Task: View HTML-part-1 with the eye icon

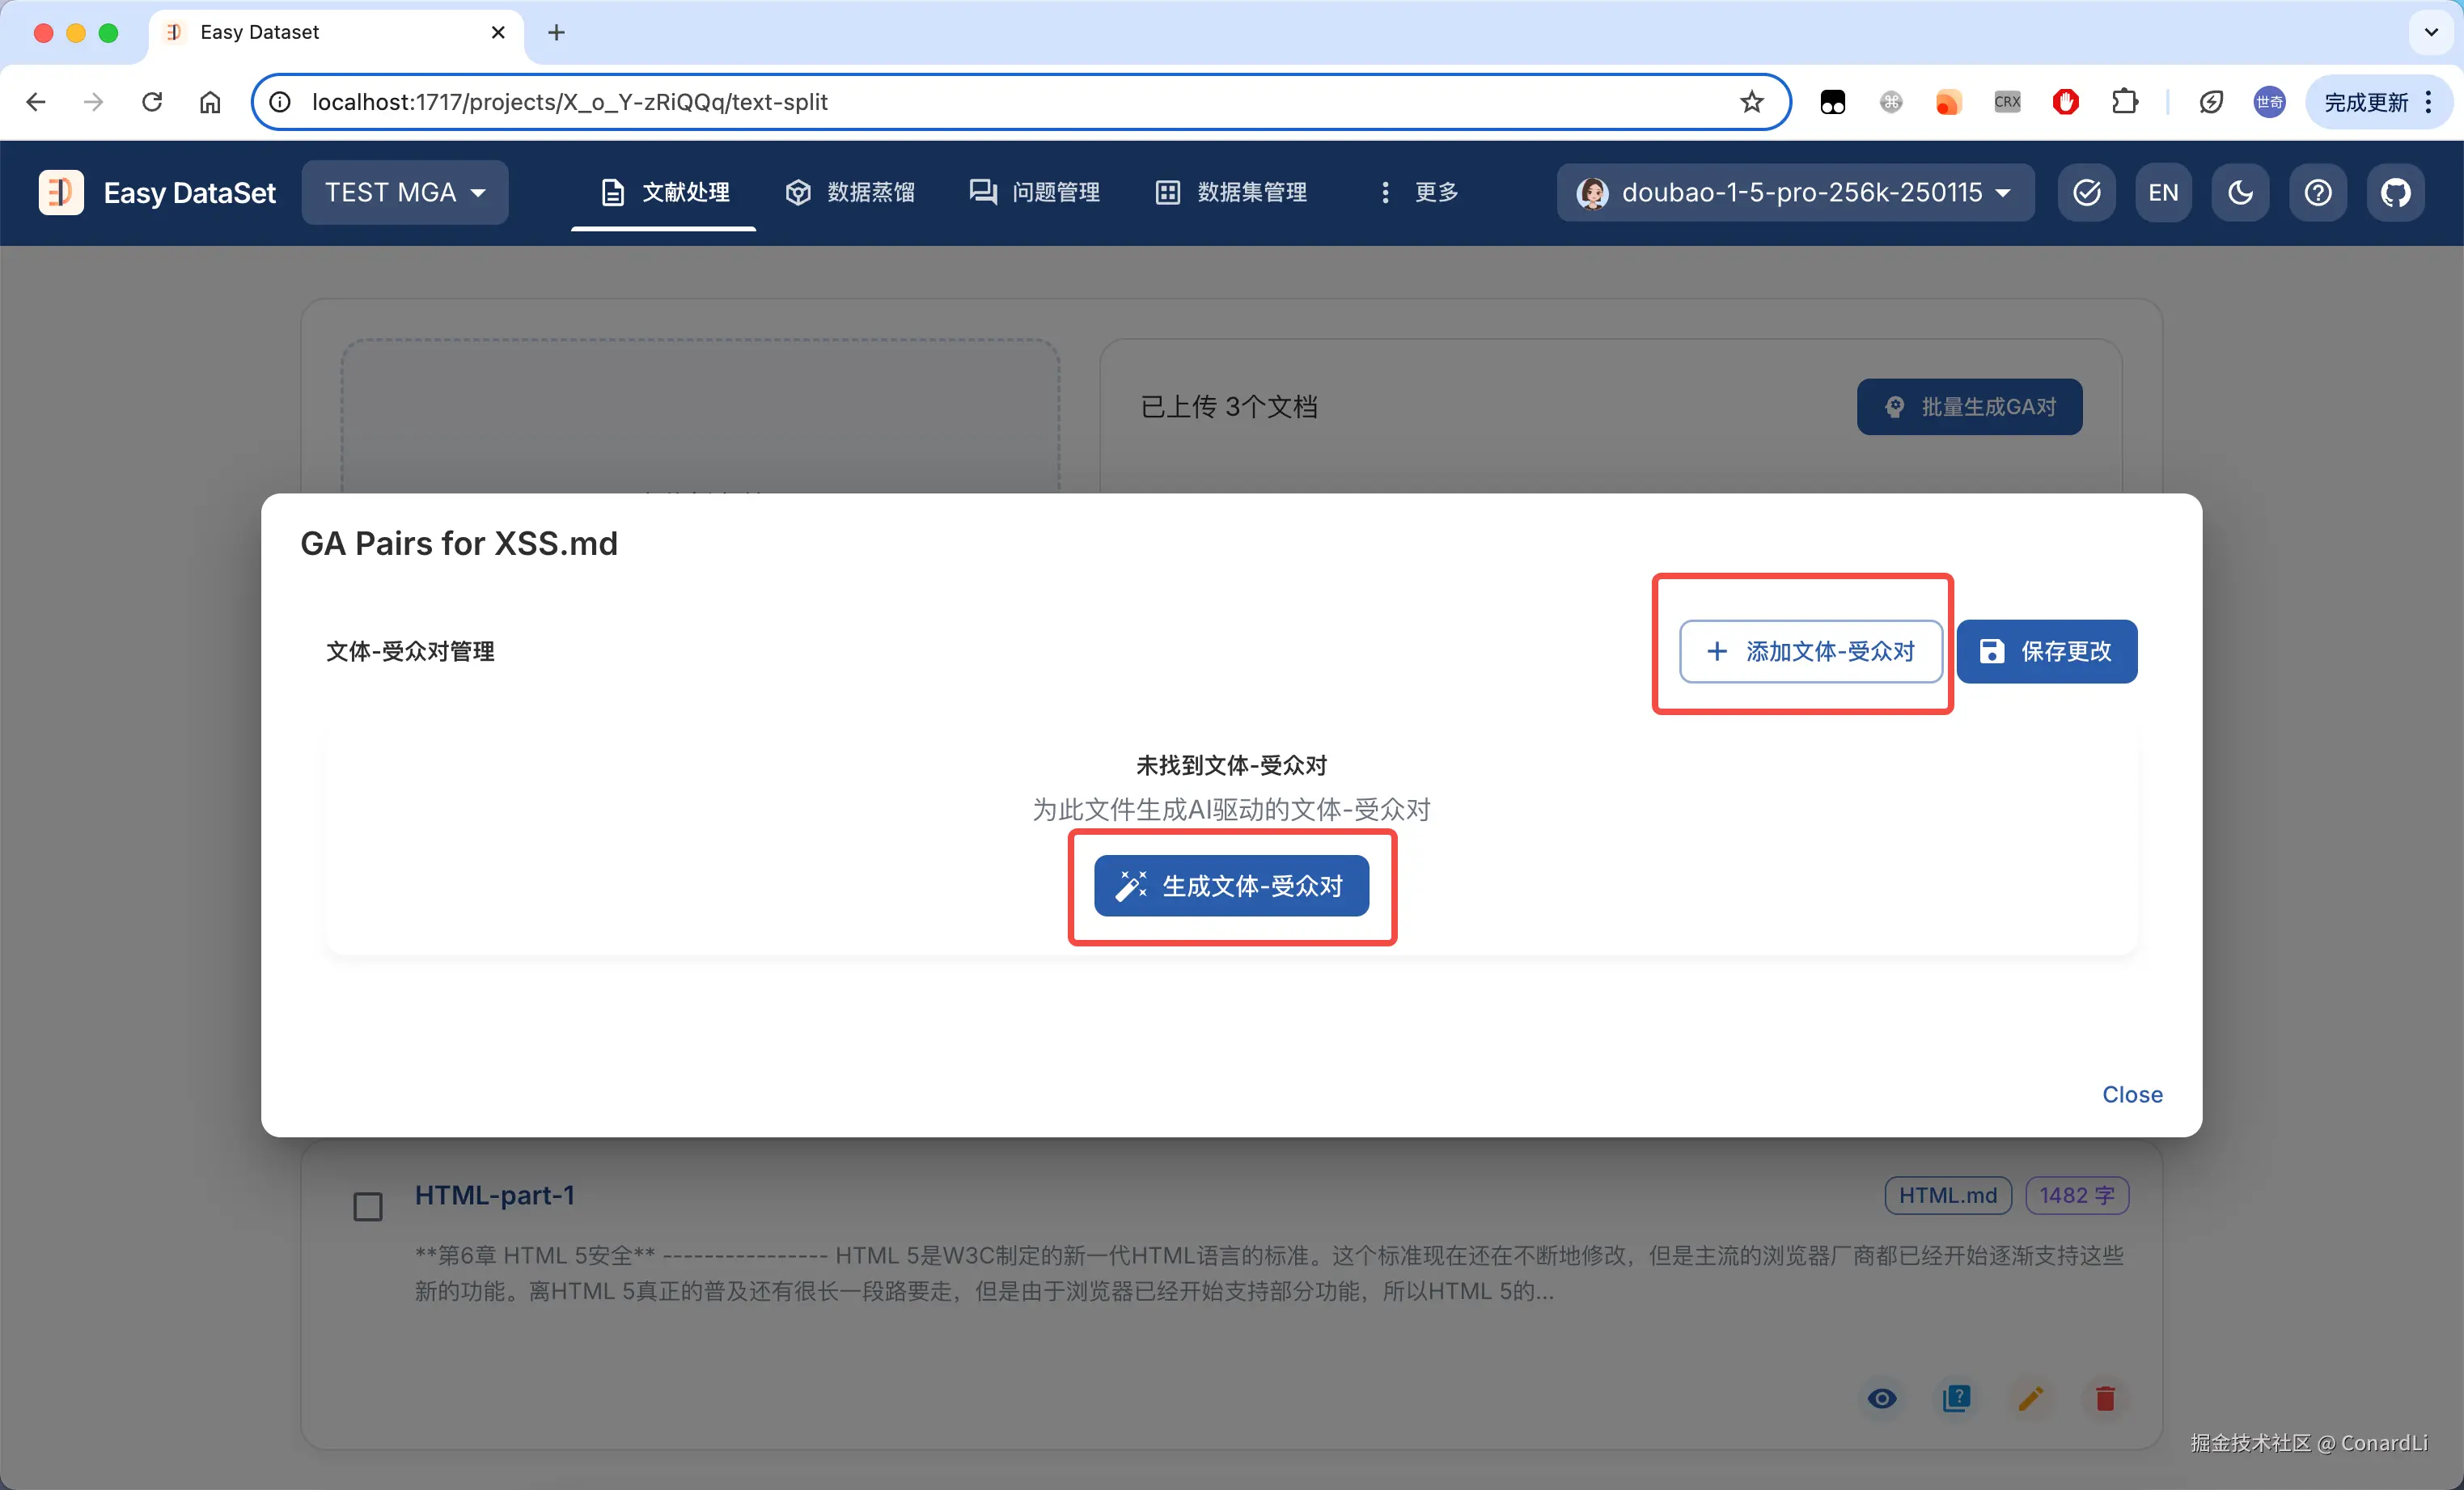Action: 1882,1398
